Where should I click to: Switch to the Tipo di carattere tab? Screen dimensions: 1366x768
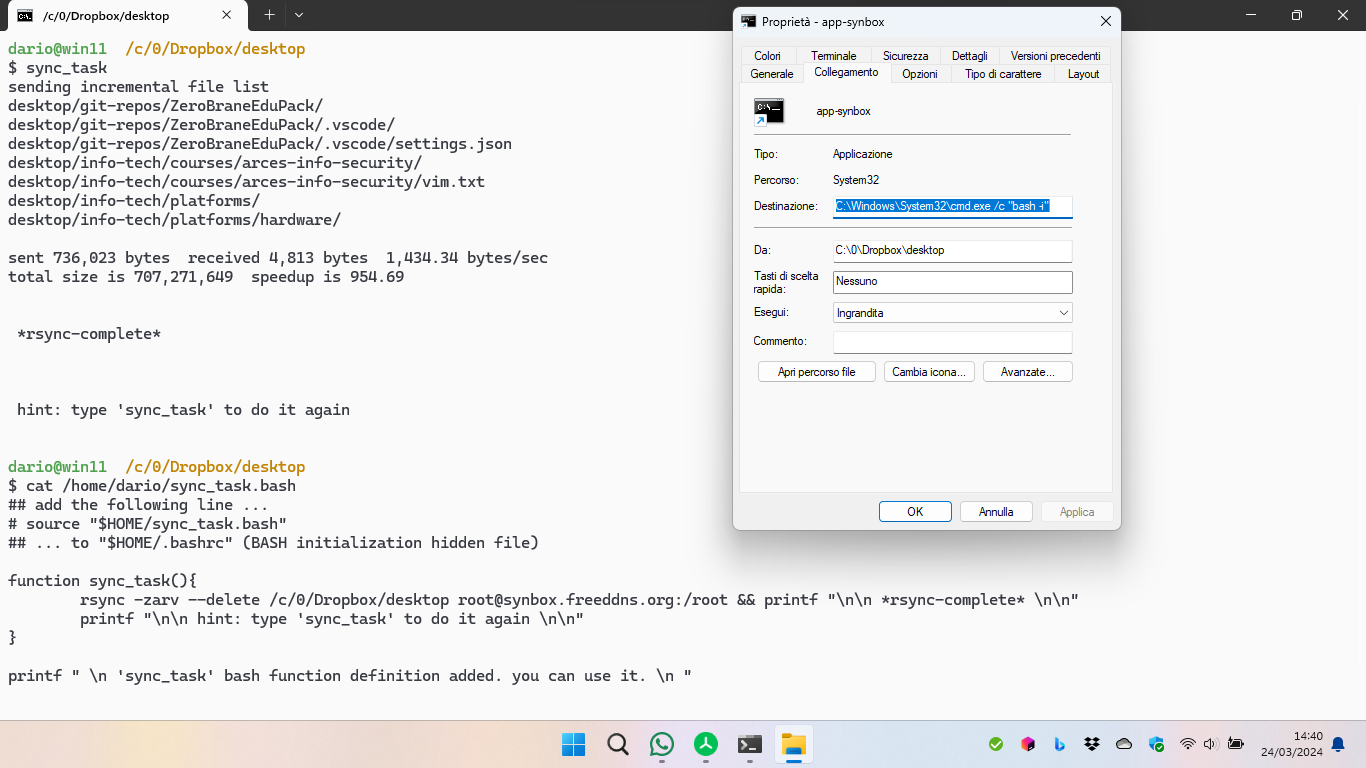[1003, 74]
